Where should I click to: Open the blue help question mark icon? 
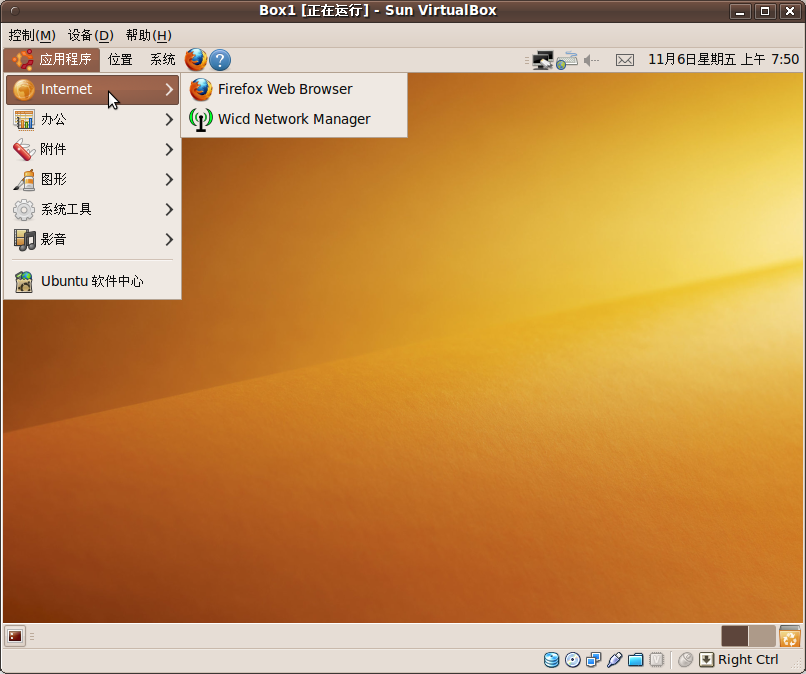pyautogui.click(x=220, y=60)
